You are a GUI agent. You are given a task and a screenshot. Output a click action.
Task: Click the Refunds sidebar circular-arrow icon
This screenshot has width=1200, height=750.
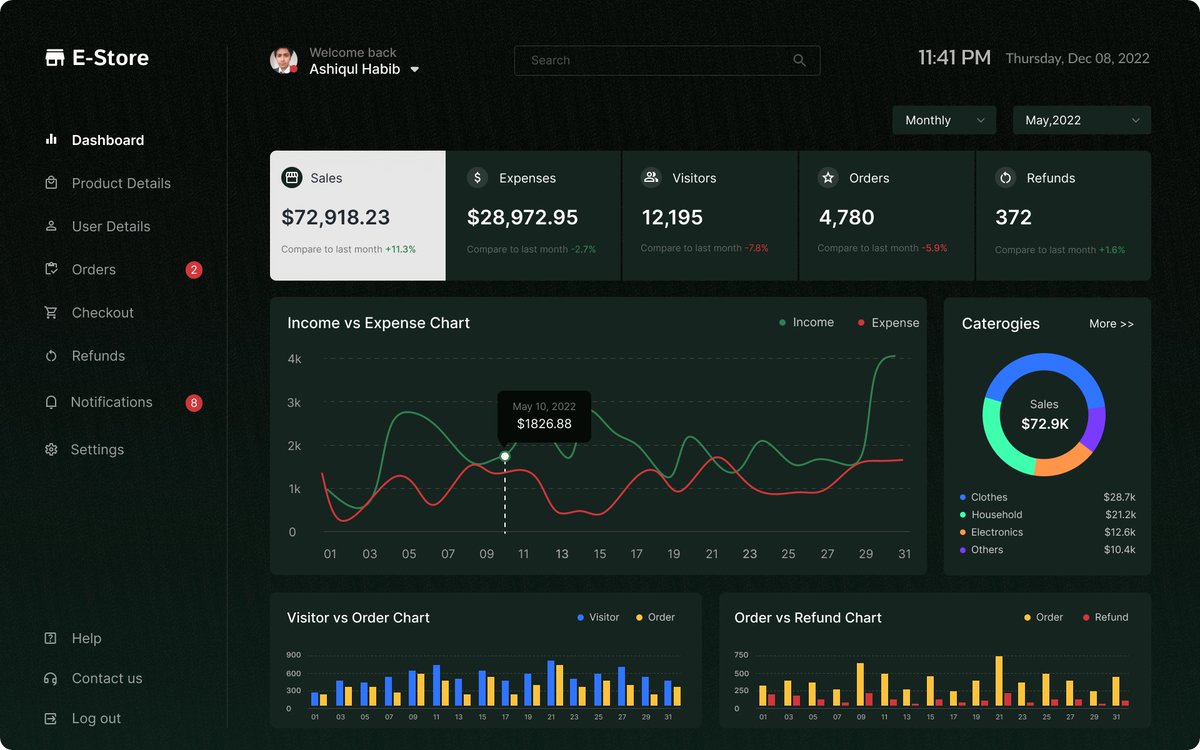point(51,356)
